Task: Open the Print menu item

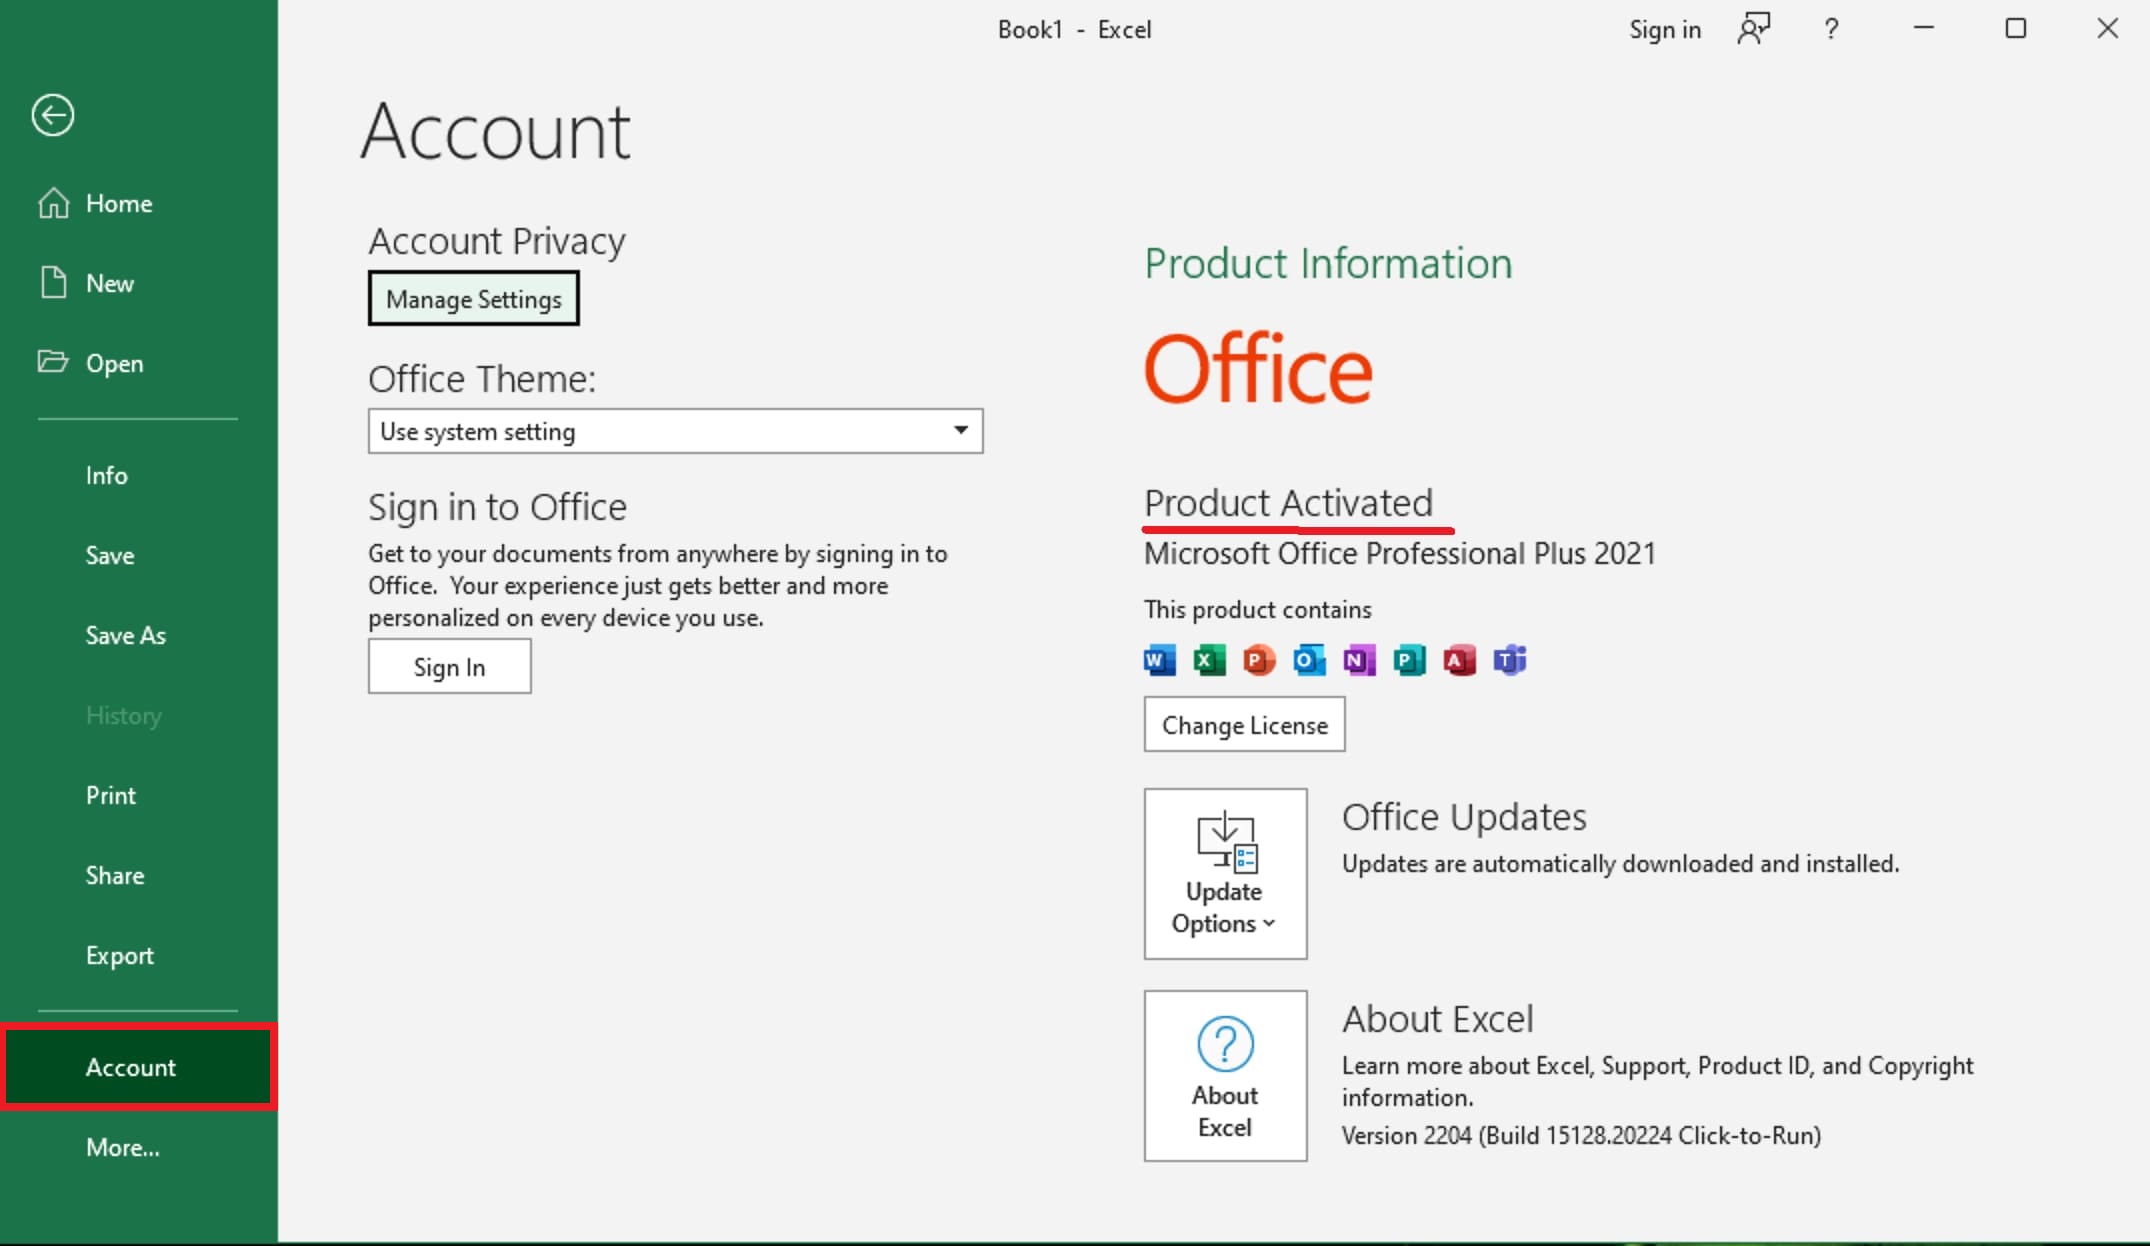Action: pos(110,795)
